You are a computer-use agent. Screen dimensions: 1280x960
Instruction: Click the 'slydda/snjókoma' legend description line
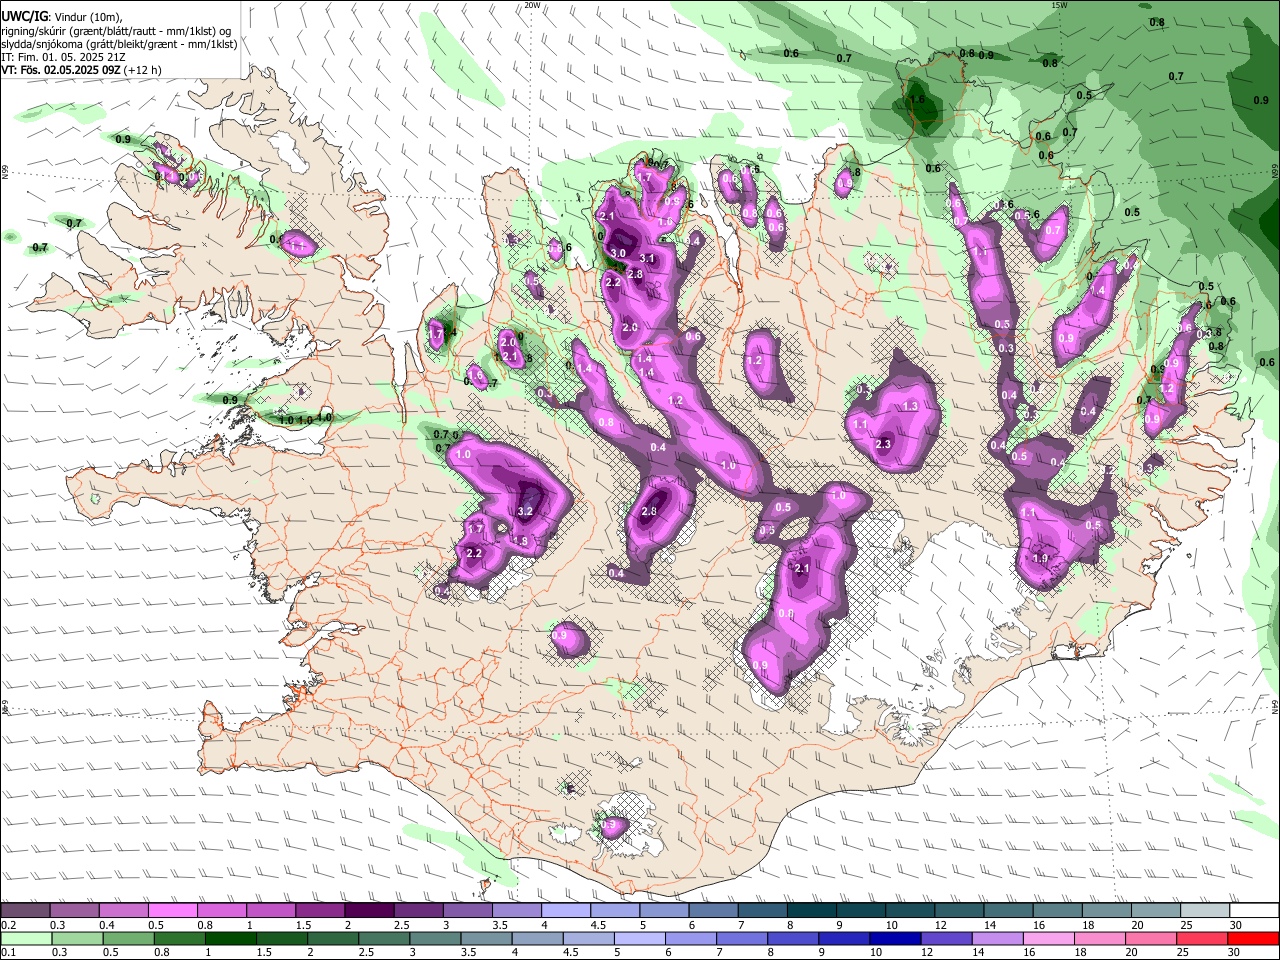(119, 44)
